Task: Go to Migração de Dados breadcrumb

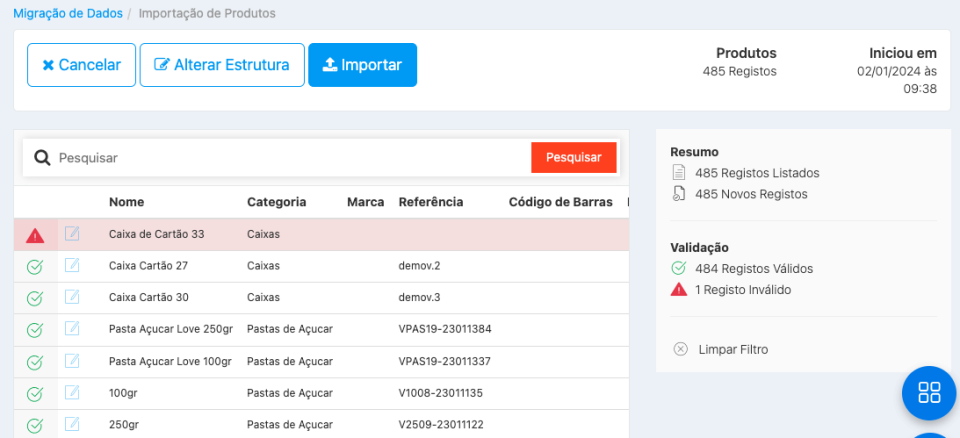Action: tap(69, 14)
